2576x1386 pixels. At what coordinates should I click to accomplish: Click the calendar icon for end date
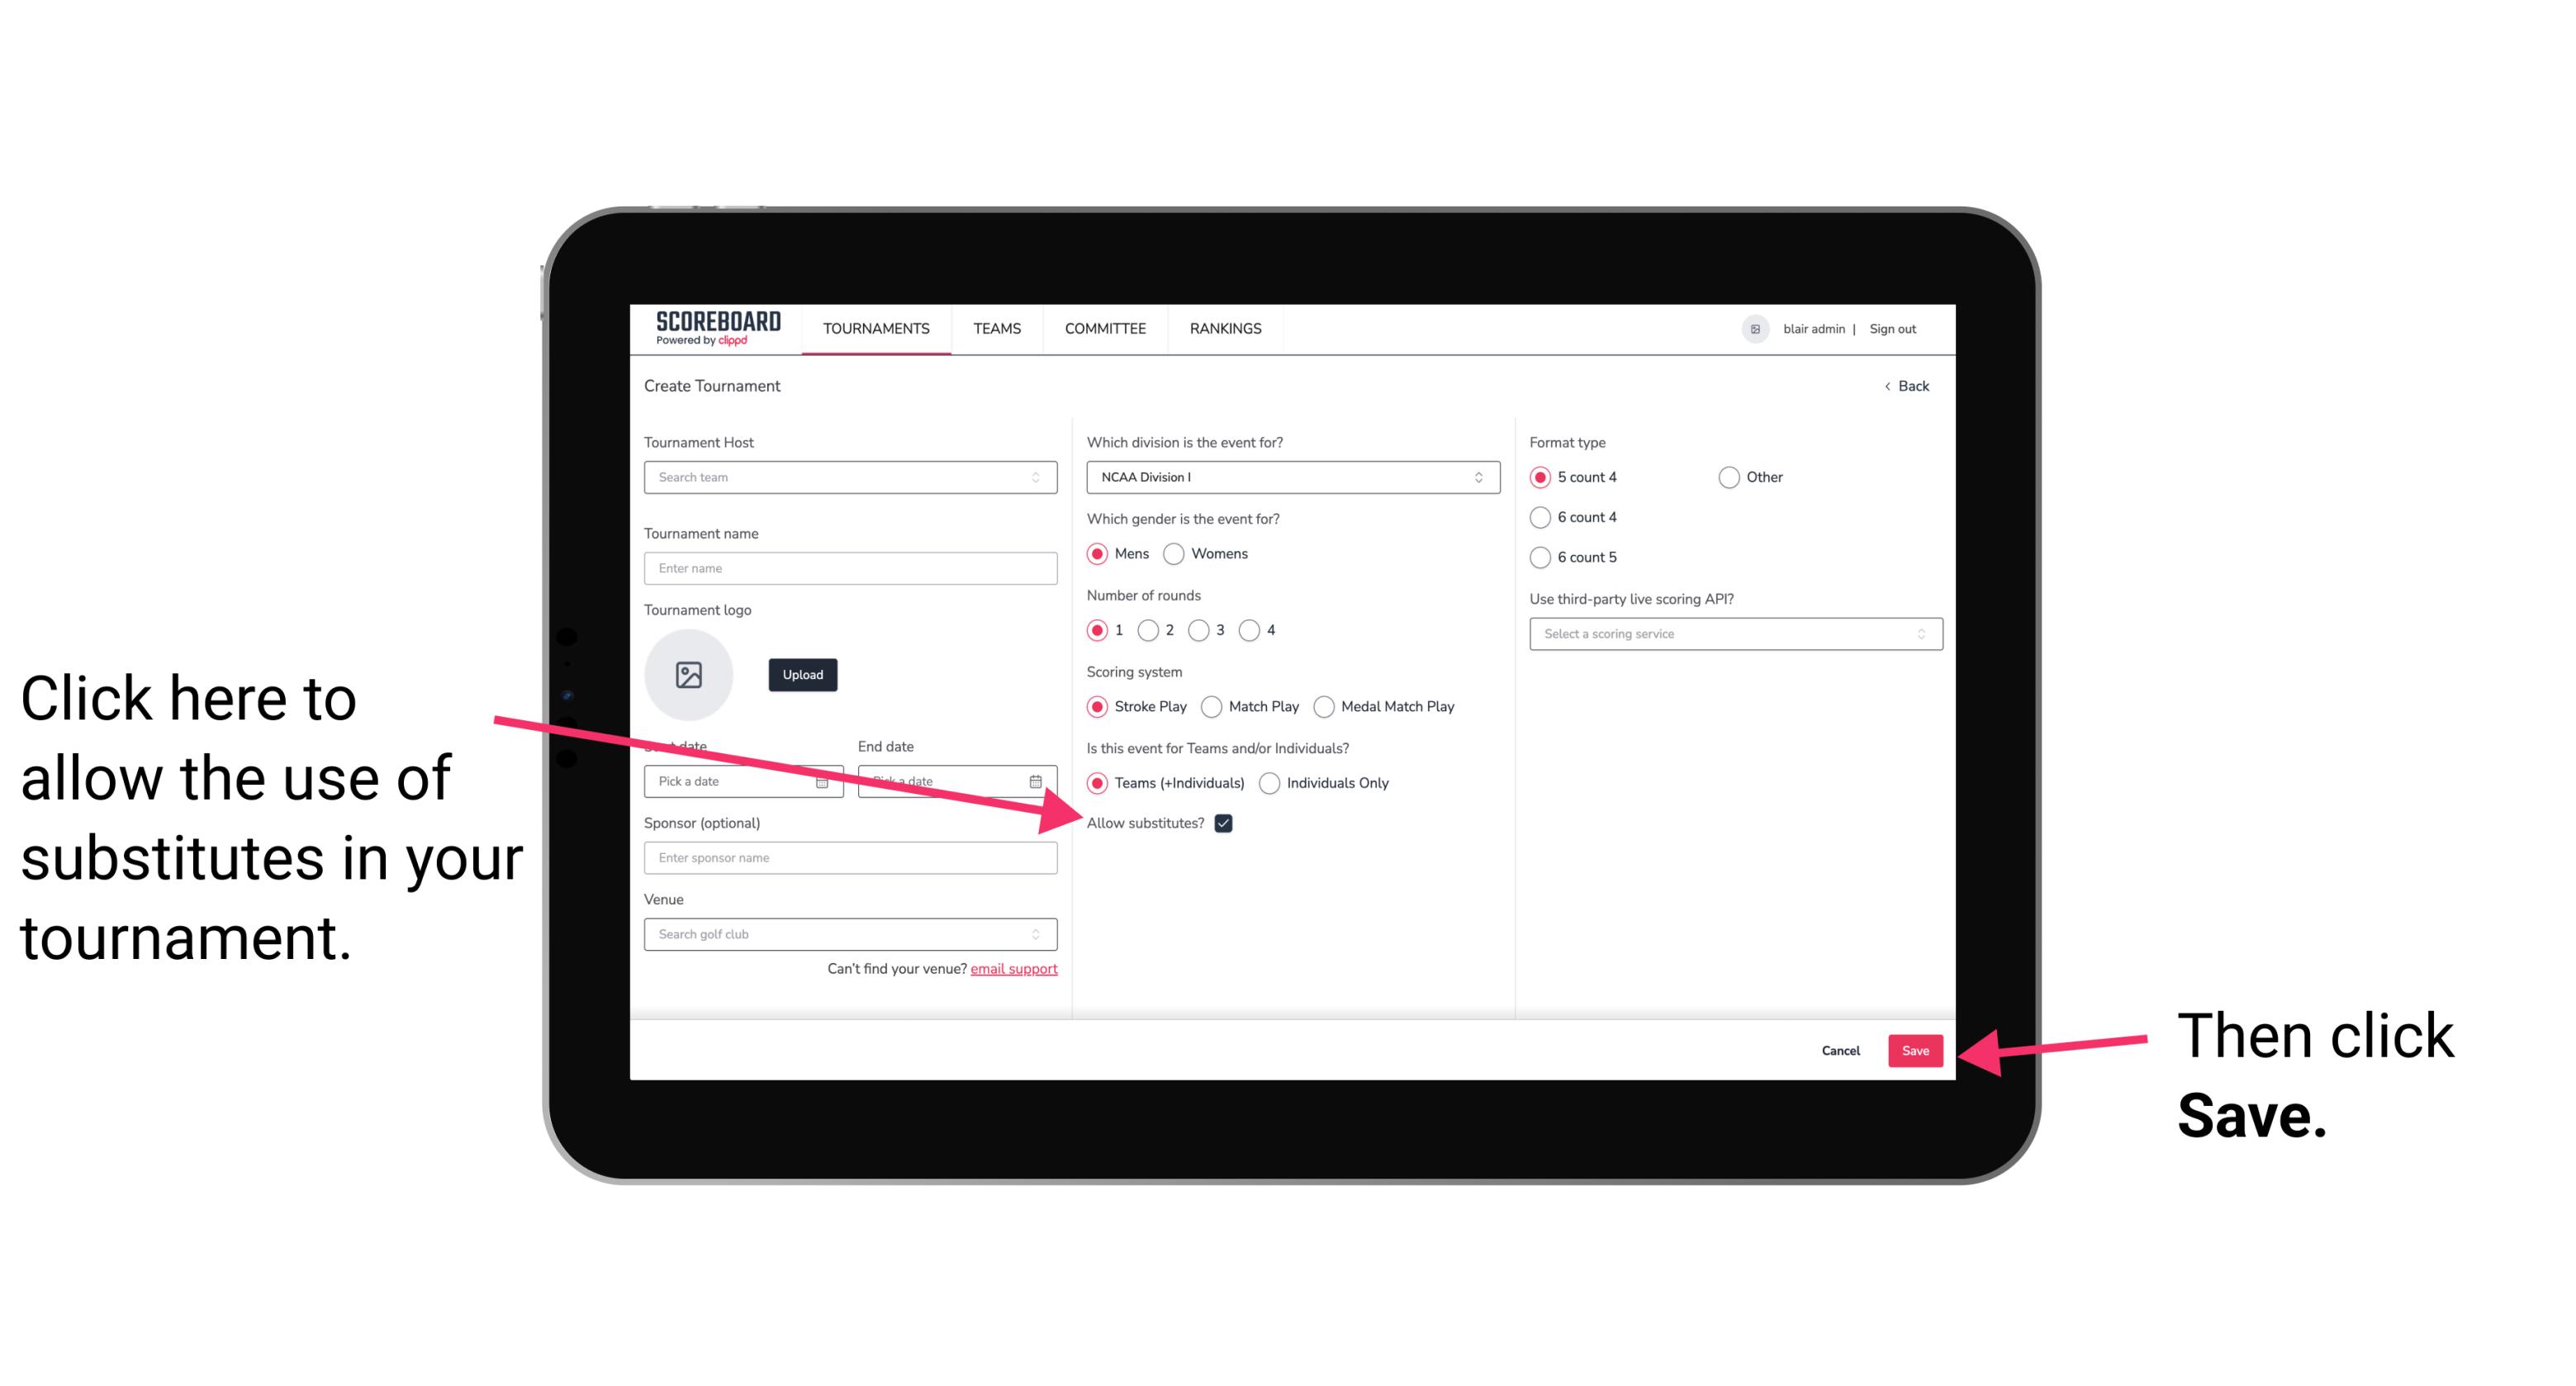click(x=1039, y=780)
